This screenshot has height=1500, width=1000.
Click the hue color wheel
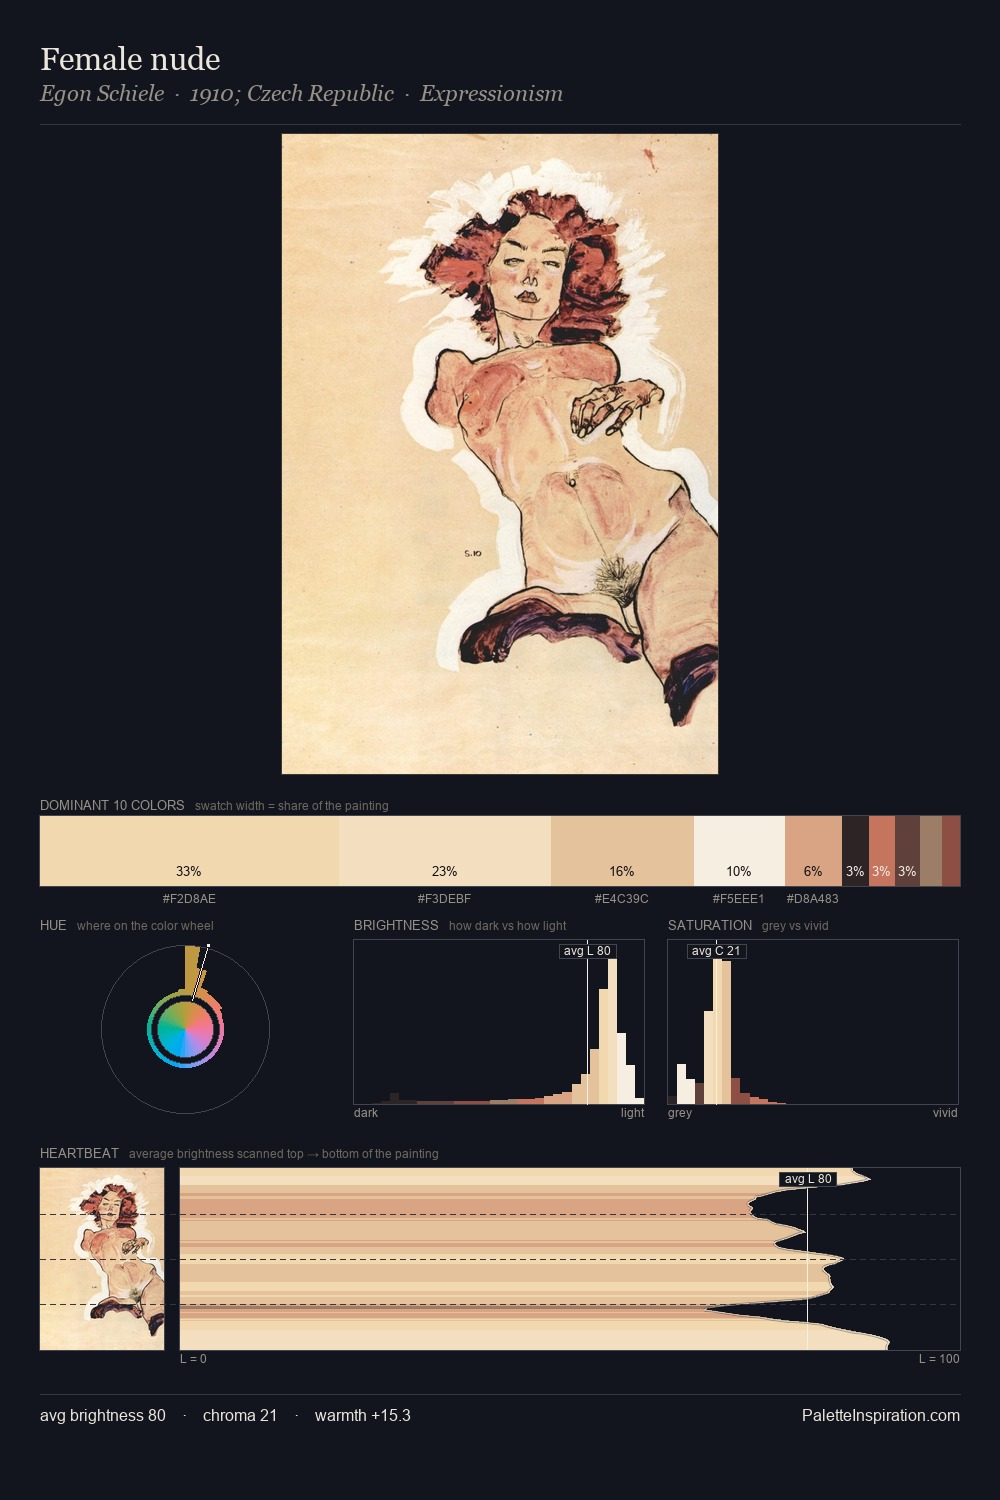pyautogui.click(x=185, y=1030)
